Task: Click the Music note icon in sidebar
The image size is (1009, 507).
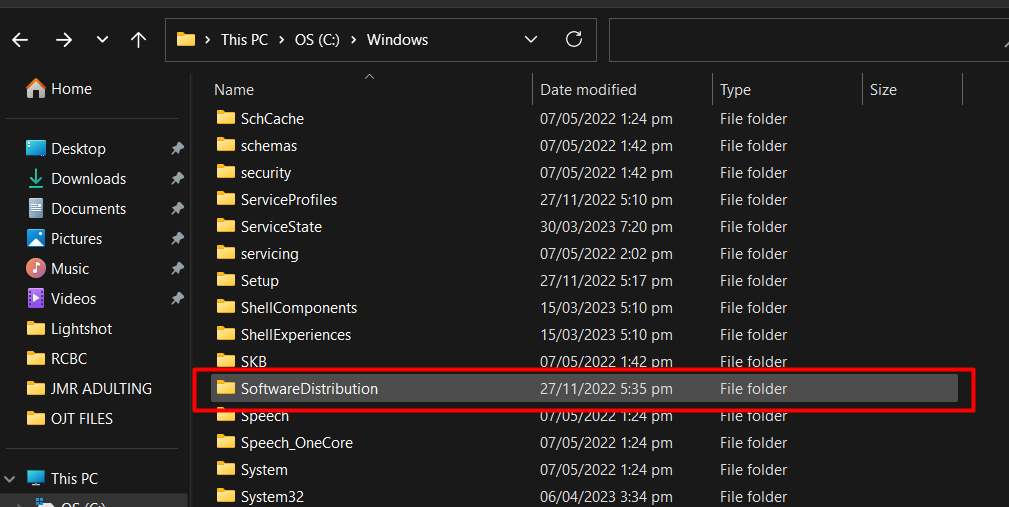Action: [x=35, y=268]
